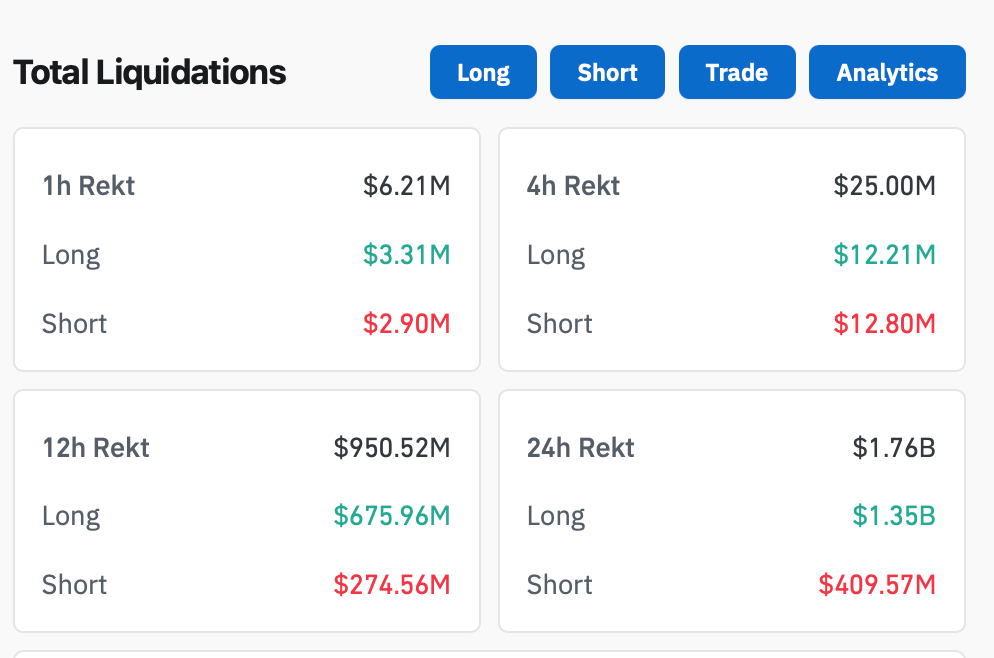
Task: Click the green $3.31M long value
Action: pos(407,255)
